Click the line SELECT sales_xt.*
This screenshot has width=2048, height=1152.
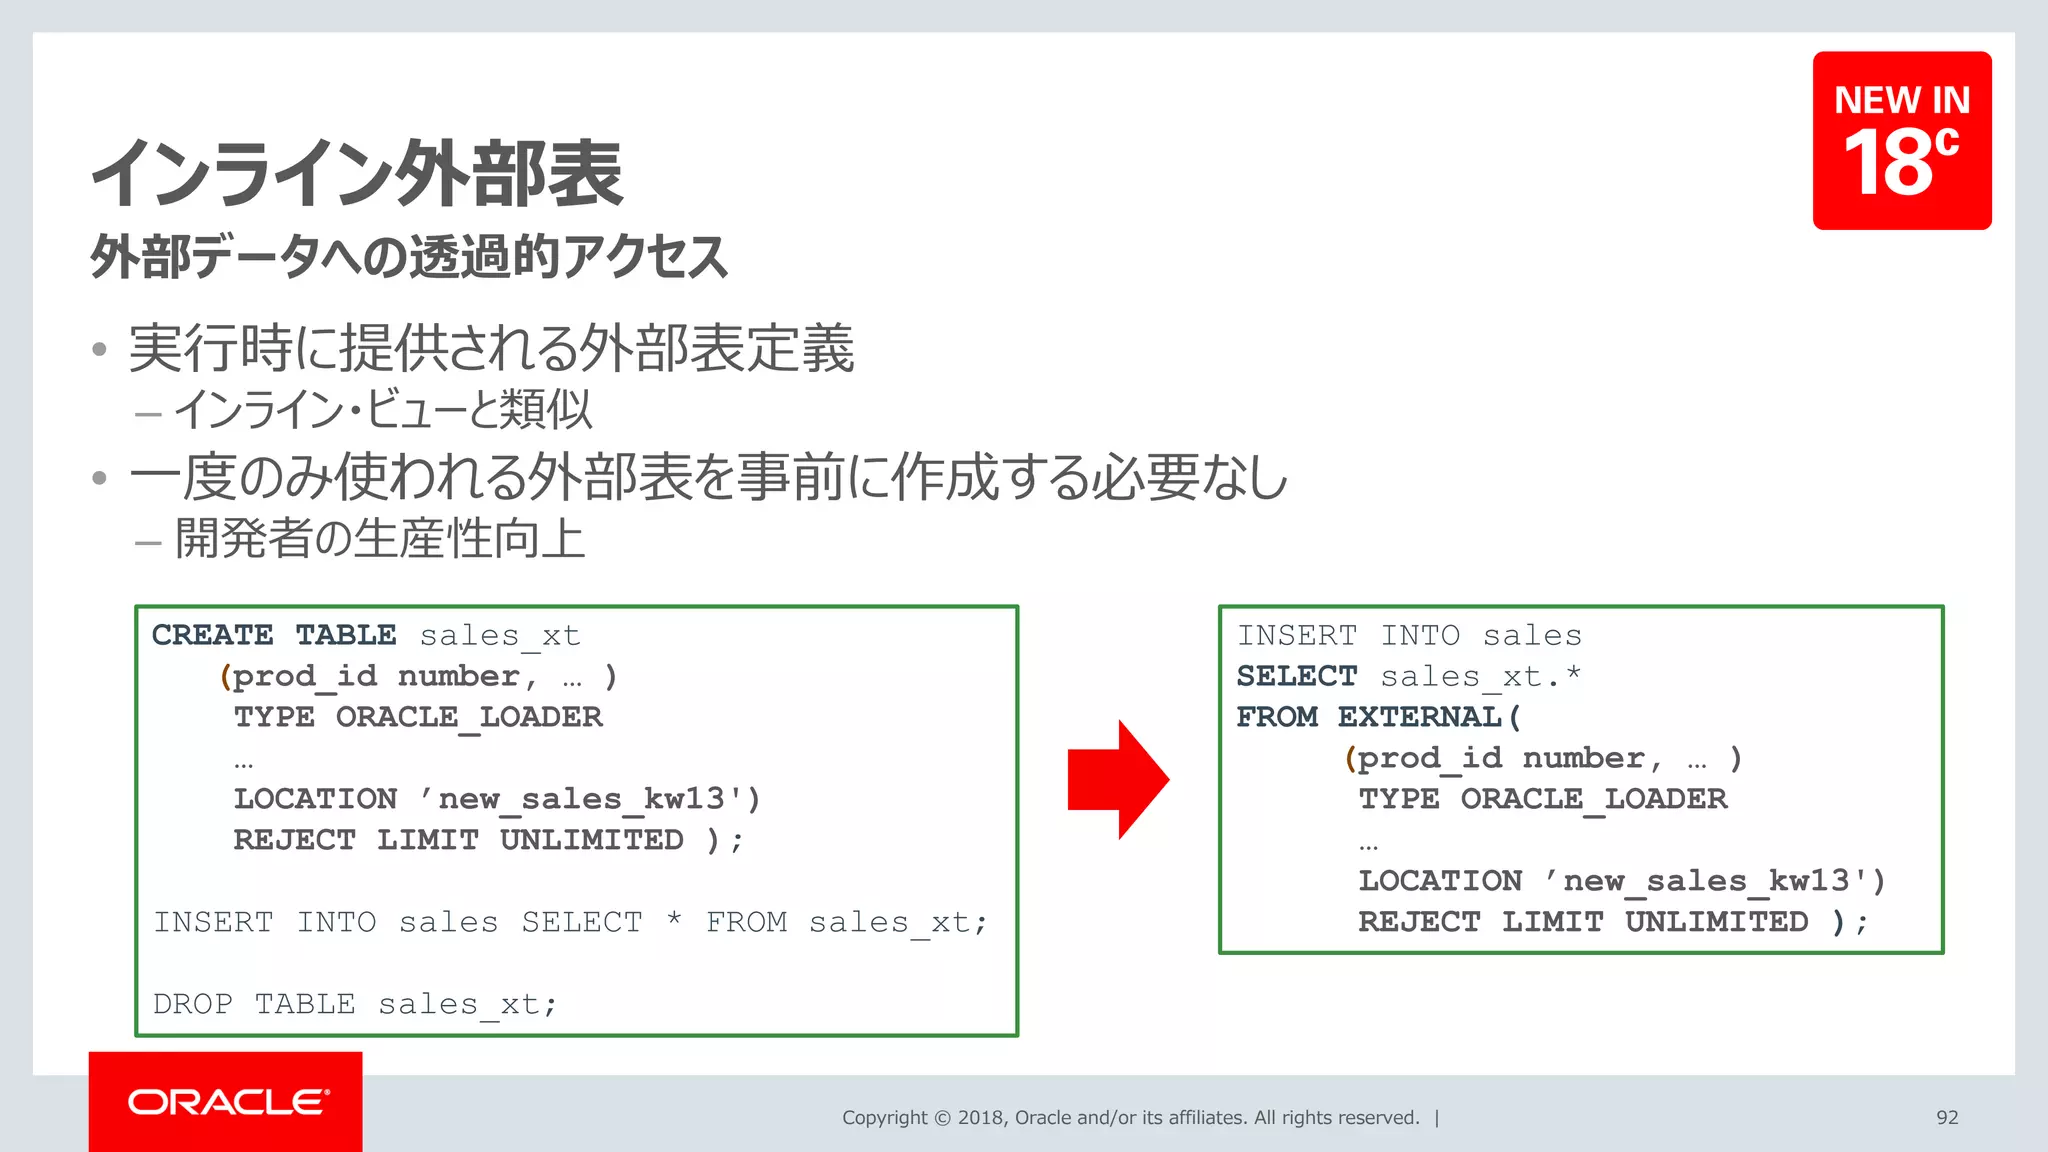(x=1408, y=677)
